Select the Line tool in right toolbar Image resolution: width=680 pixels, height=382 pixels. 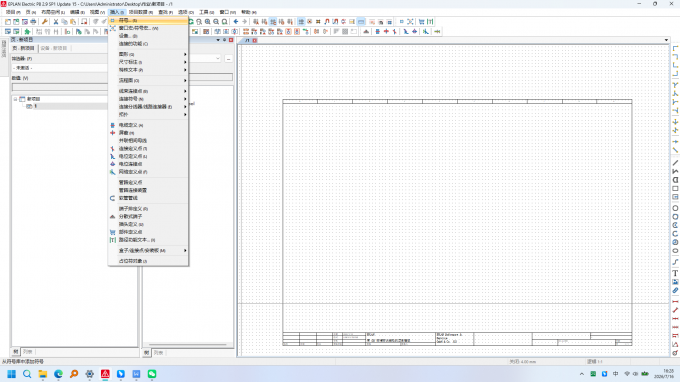(x=675, y=163)
